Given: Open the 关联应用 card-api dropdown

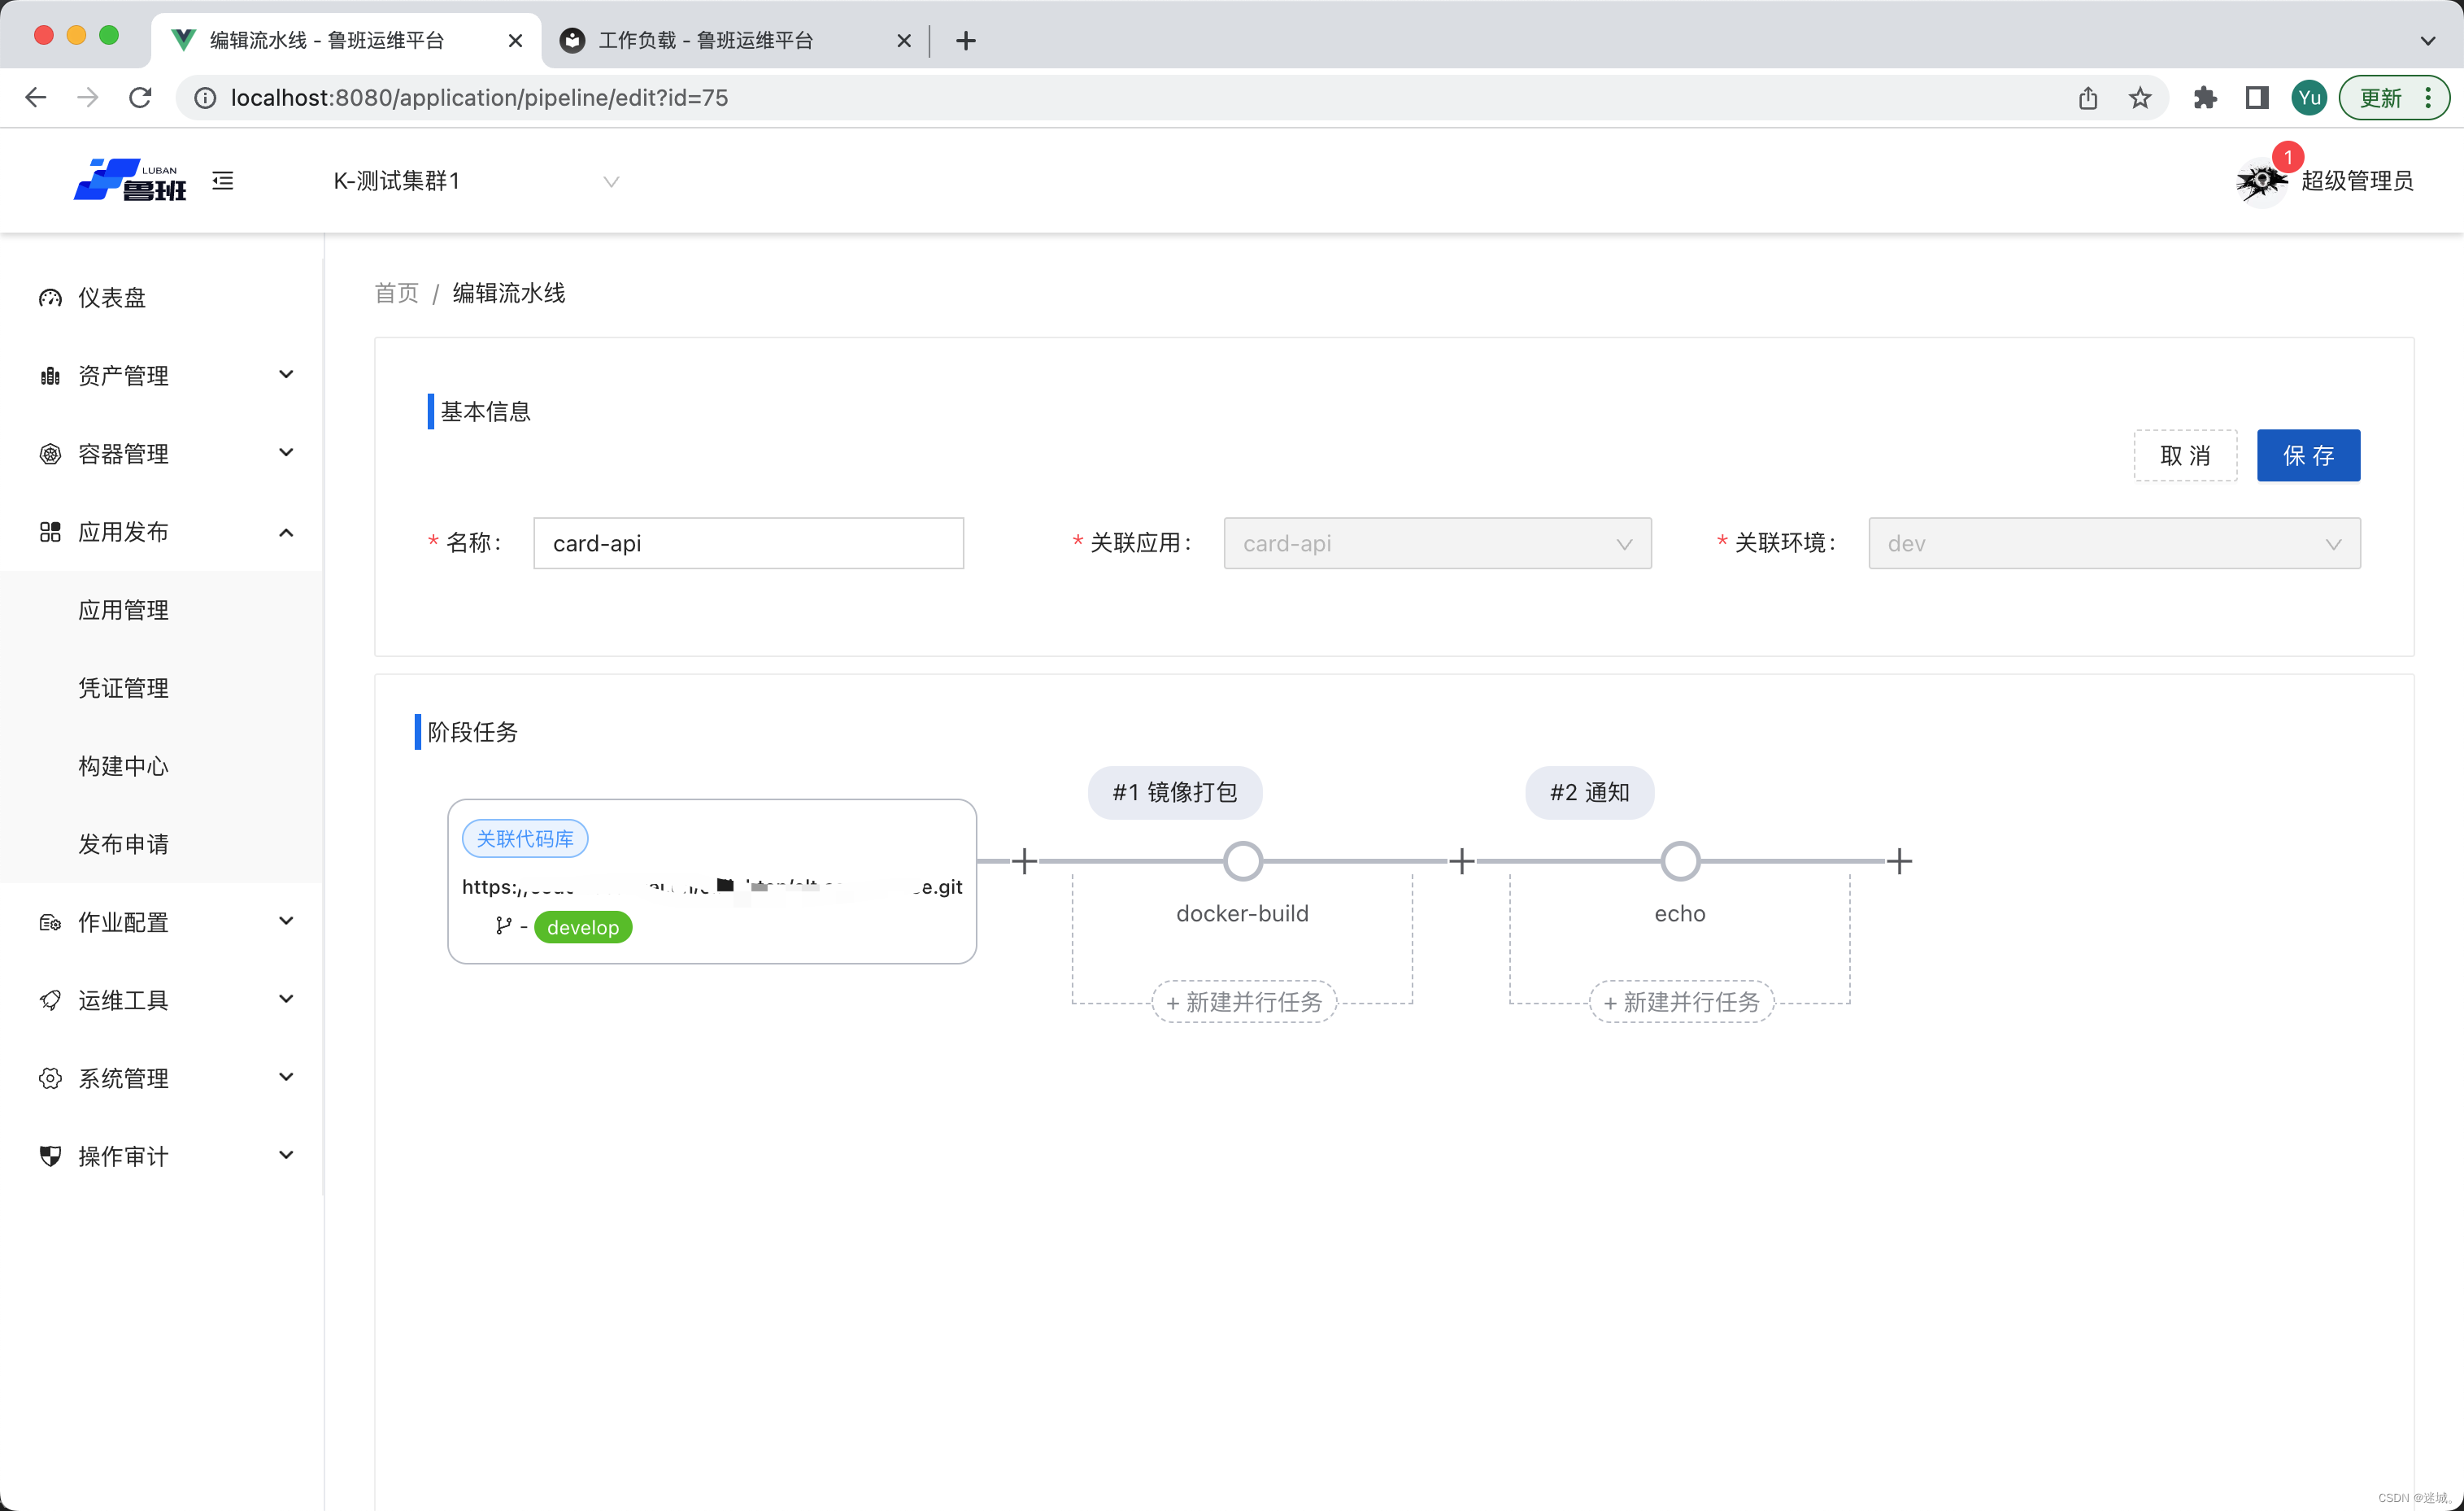Looking at the screenshot, I should coord(1437,543).
